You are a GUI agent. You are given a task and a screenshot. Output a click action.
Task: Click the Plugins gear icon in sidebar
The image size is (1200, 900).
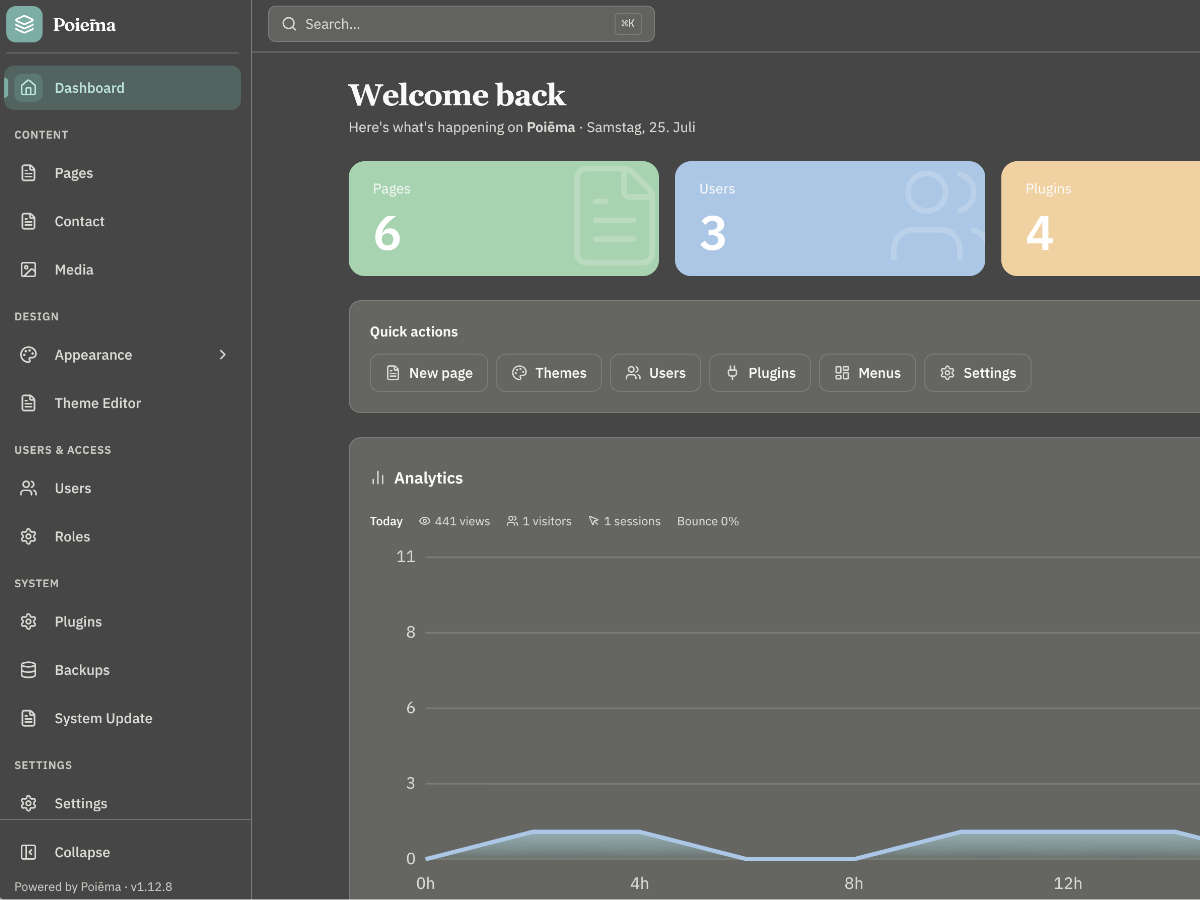[x=29, y=622]
